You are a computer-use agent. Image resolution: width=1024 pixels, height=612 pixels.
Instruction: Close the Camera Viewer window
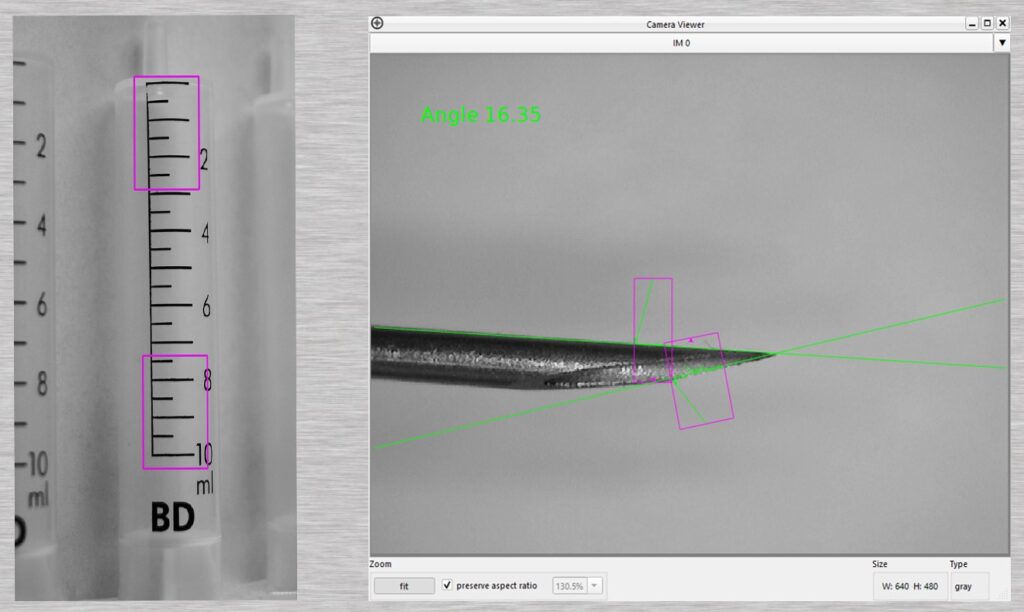pyautogui.click(x=1003, y=23)
